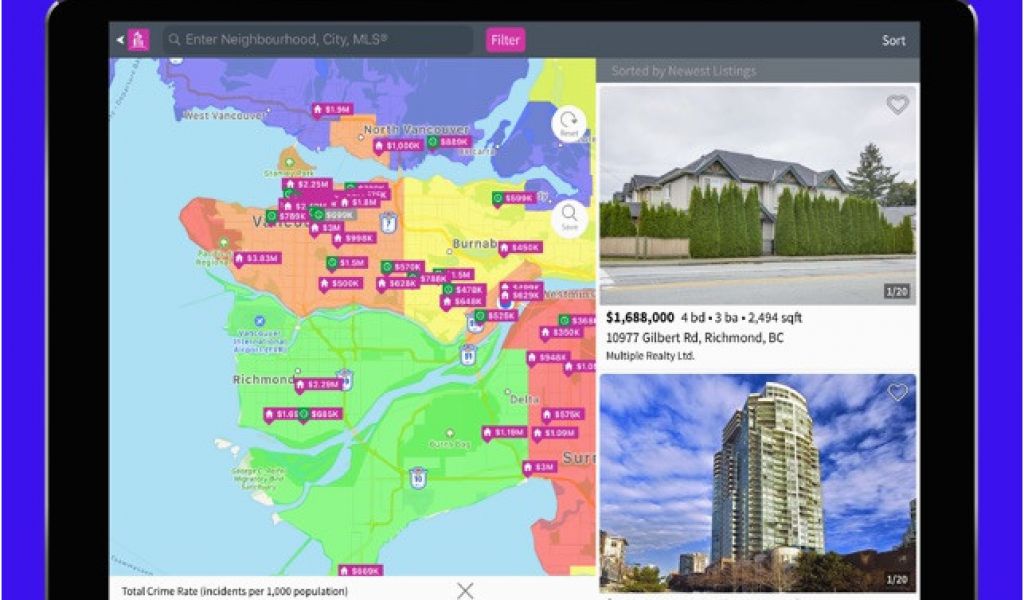
Task: Select the $350K house marker
Action: tap(561, 332)
